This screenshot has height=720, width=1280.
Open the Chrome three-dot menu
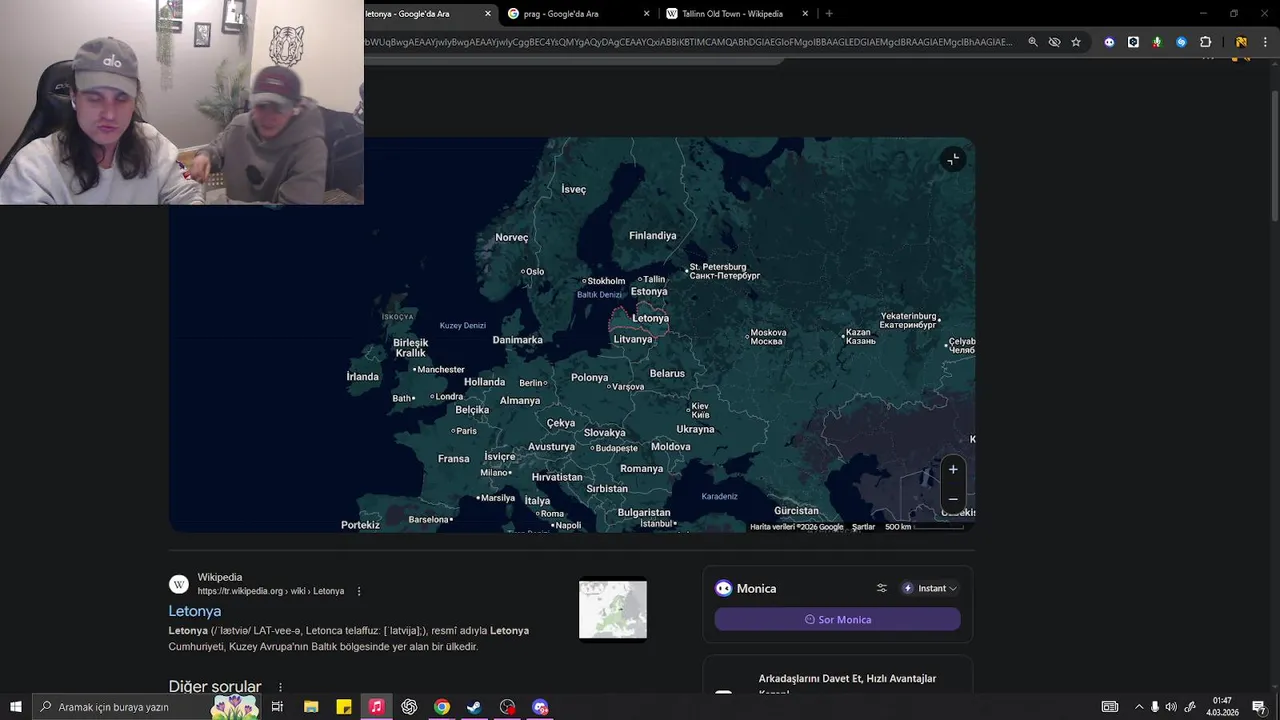1265,42
